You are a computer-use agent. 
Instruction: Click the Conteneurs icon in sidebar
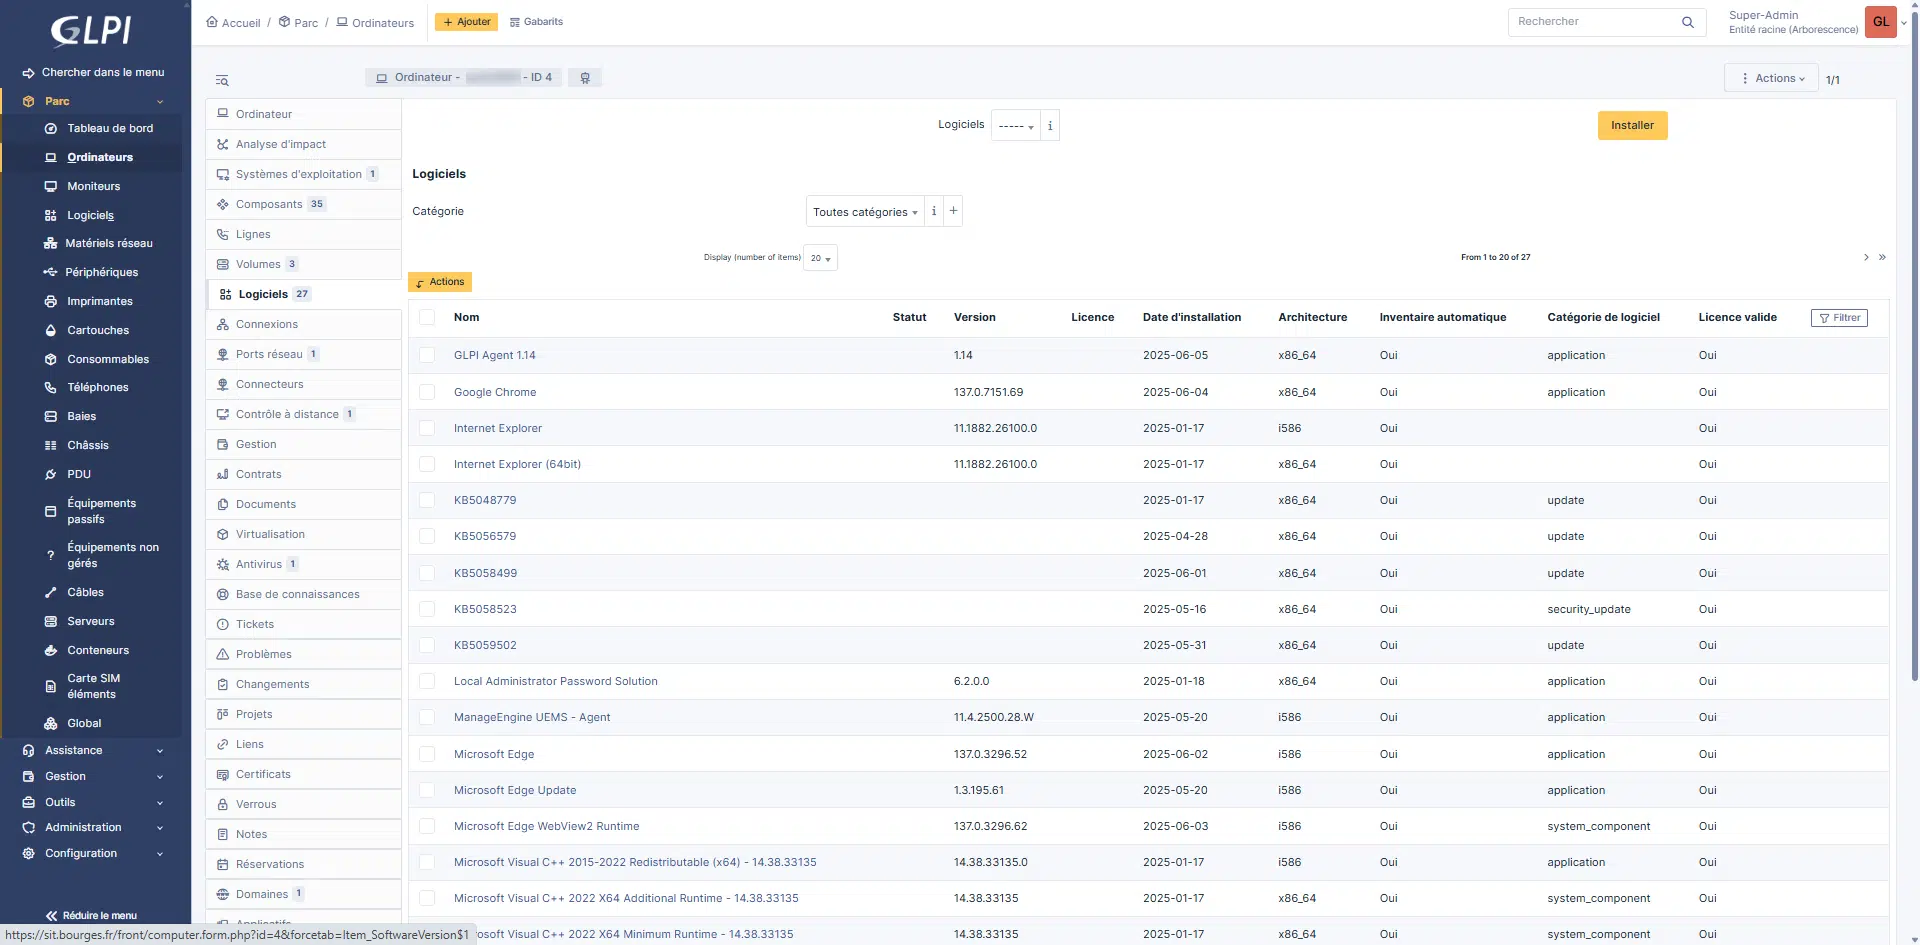(x=50, y=650)
